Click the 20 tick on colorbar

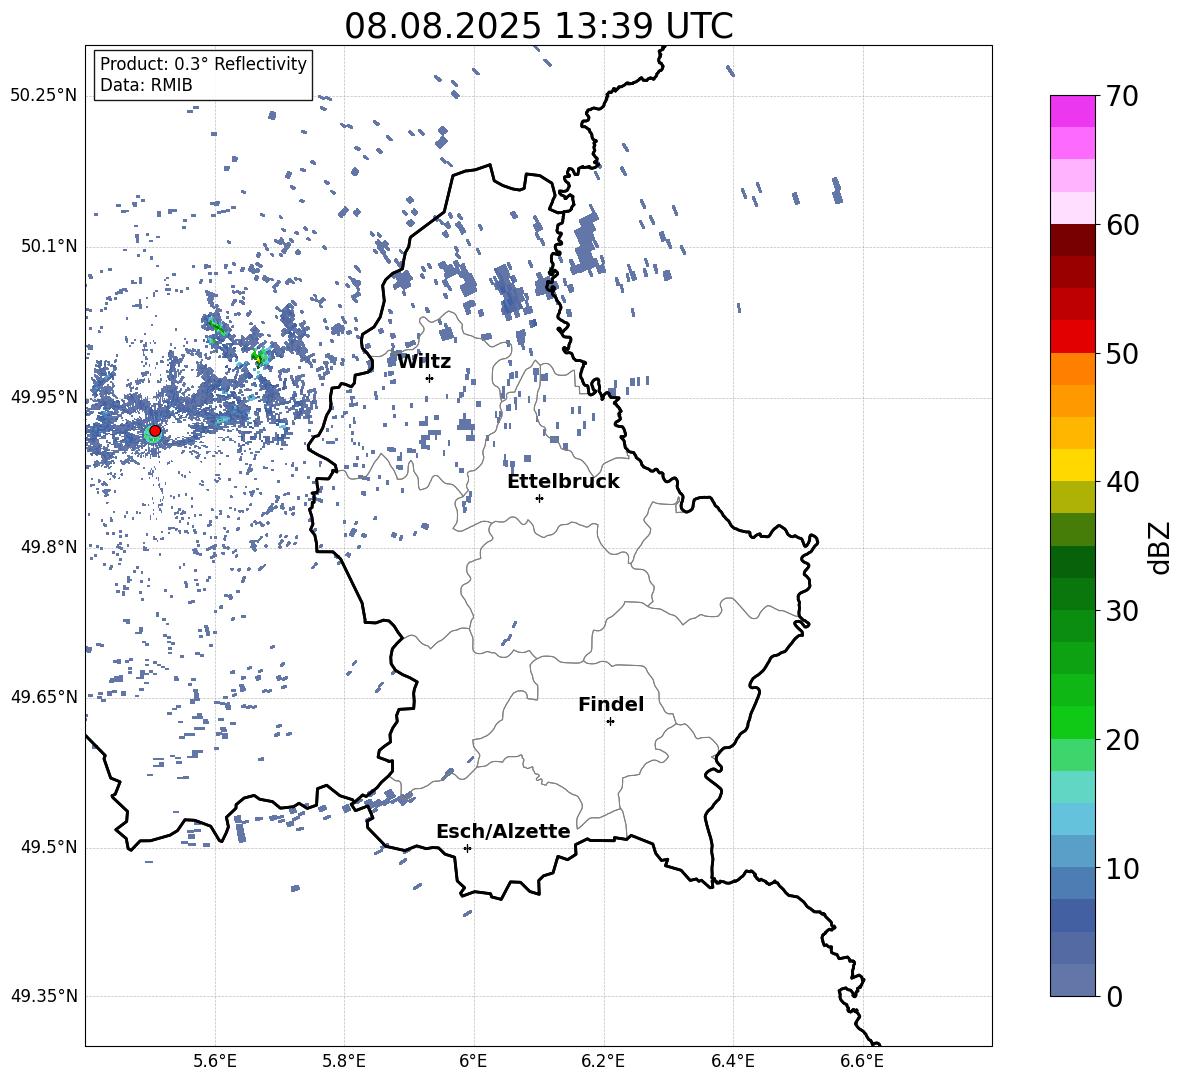point(1122,739)
